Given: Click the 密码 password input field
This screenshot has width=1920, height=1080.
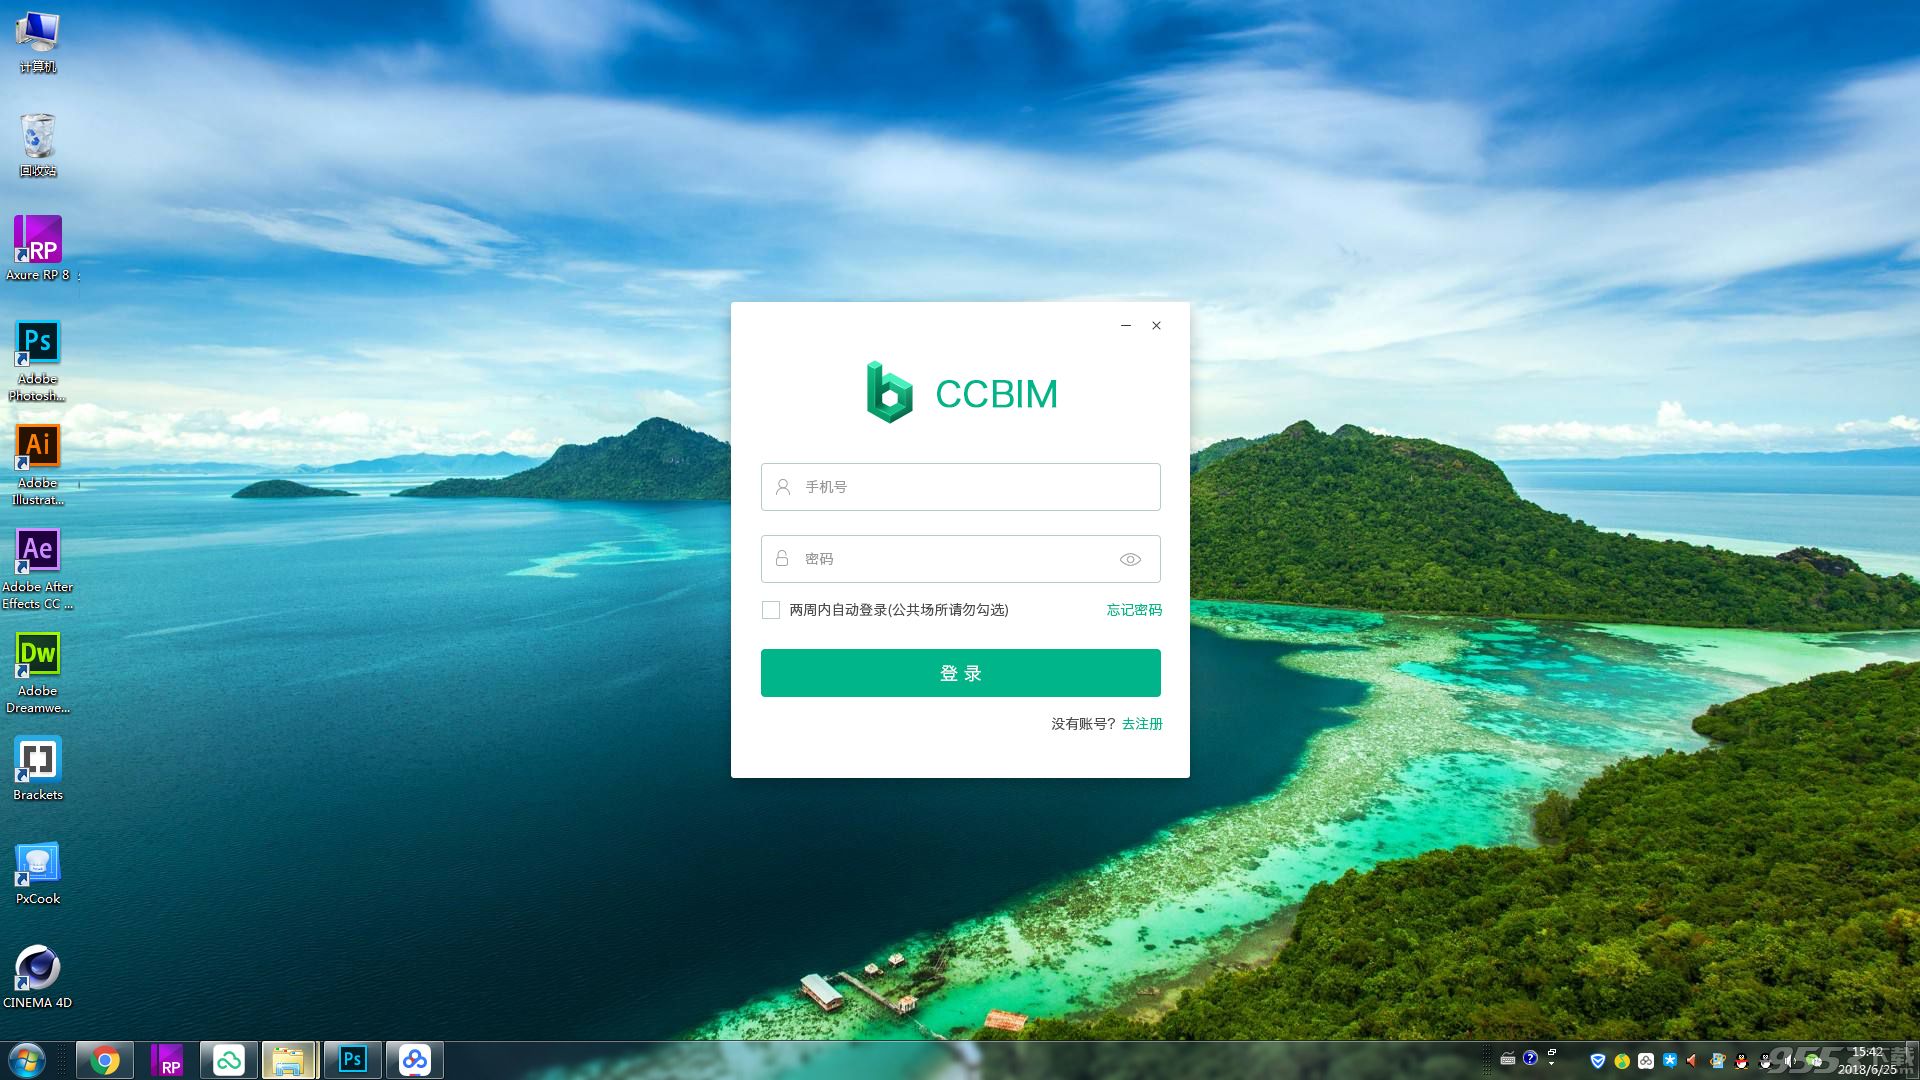Looking at the screenshot, I should click(x=960, y=558).
